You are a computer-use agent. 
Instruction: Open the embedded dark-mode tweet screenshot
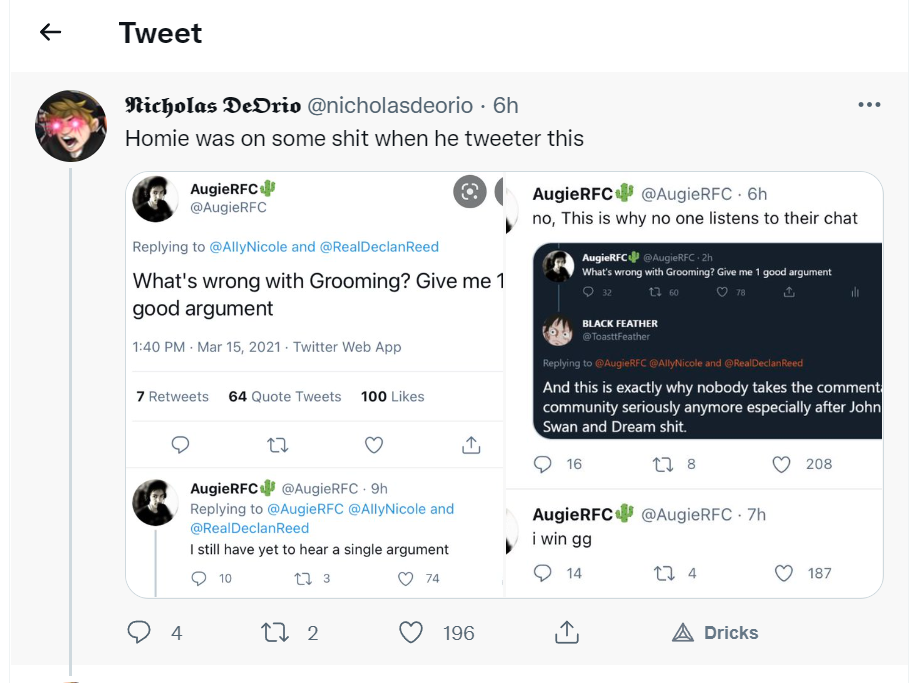coord(707,341)
